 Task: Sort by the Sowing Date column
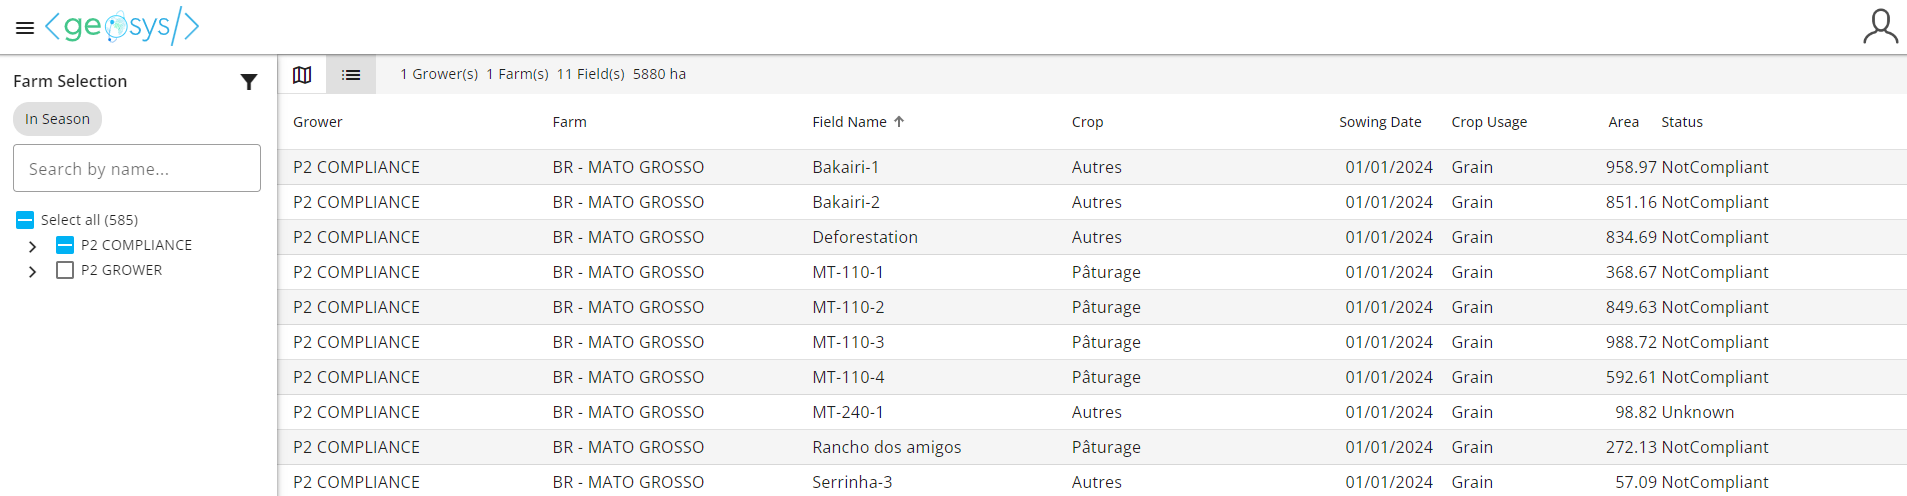pyautogui.click(x=1379, y=122)
